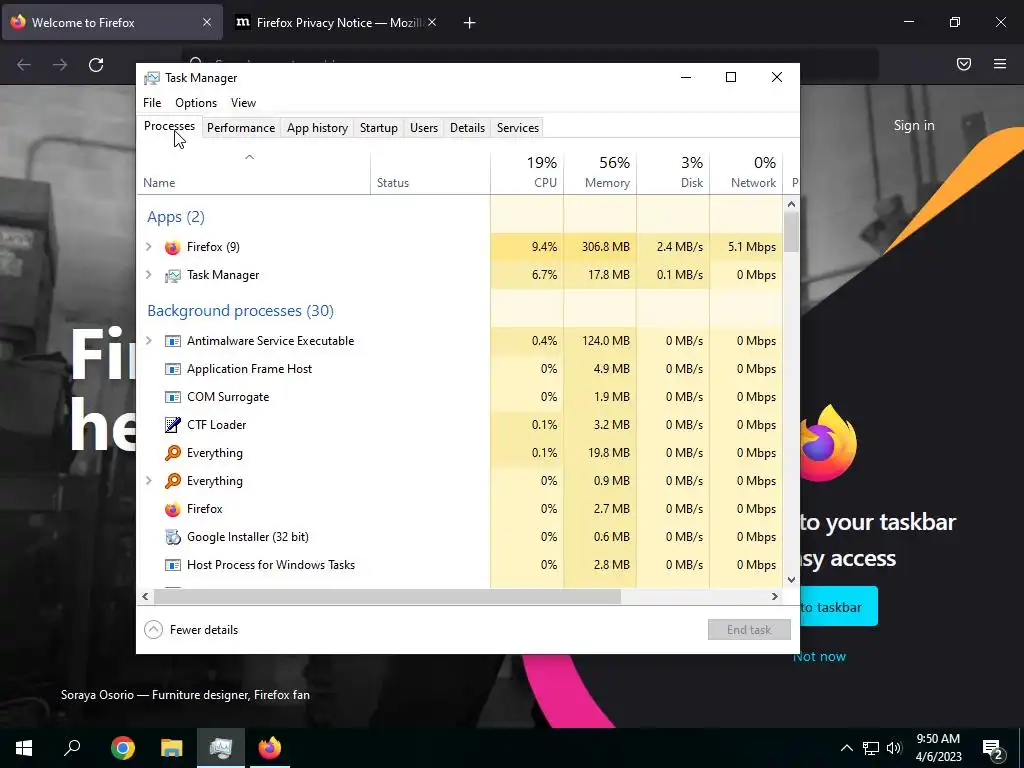1024x768 pixels.
Task: Open the volume control in system tray
Action: 894,748
